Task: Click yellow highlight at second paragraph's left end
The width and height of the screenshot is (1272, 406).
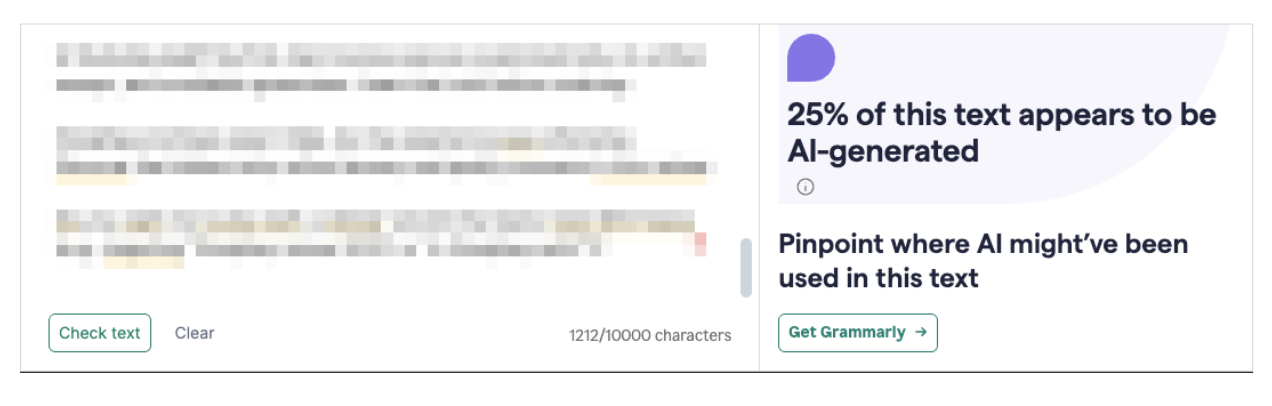Action: tap(92, 179)
